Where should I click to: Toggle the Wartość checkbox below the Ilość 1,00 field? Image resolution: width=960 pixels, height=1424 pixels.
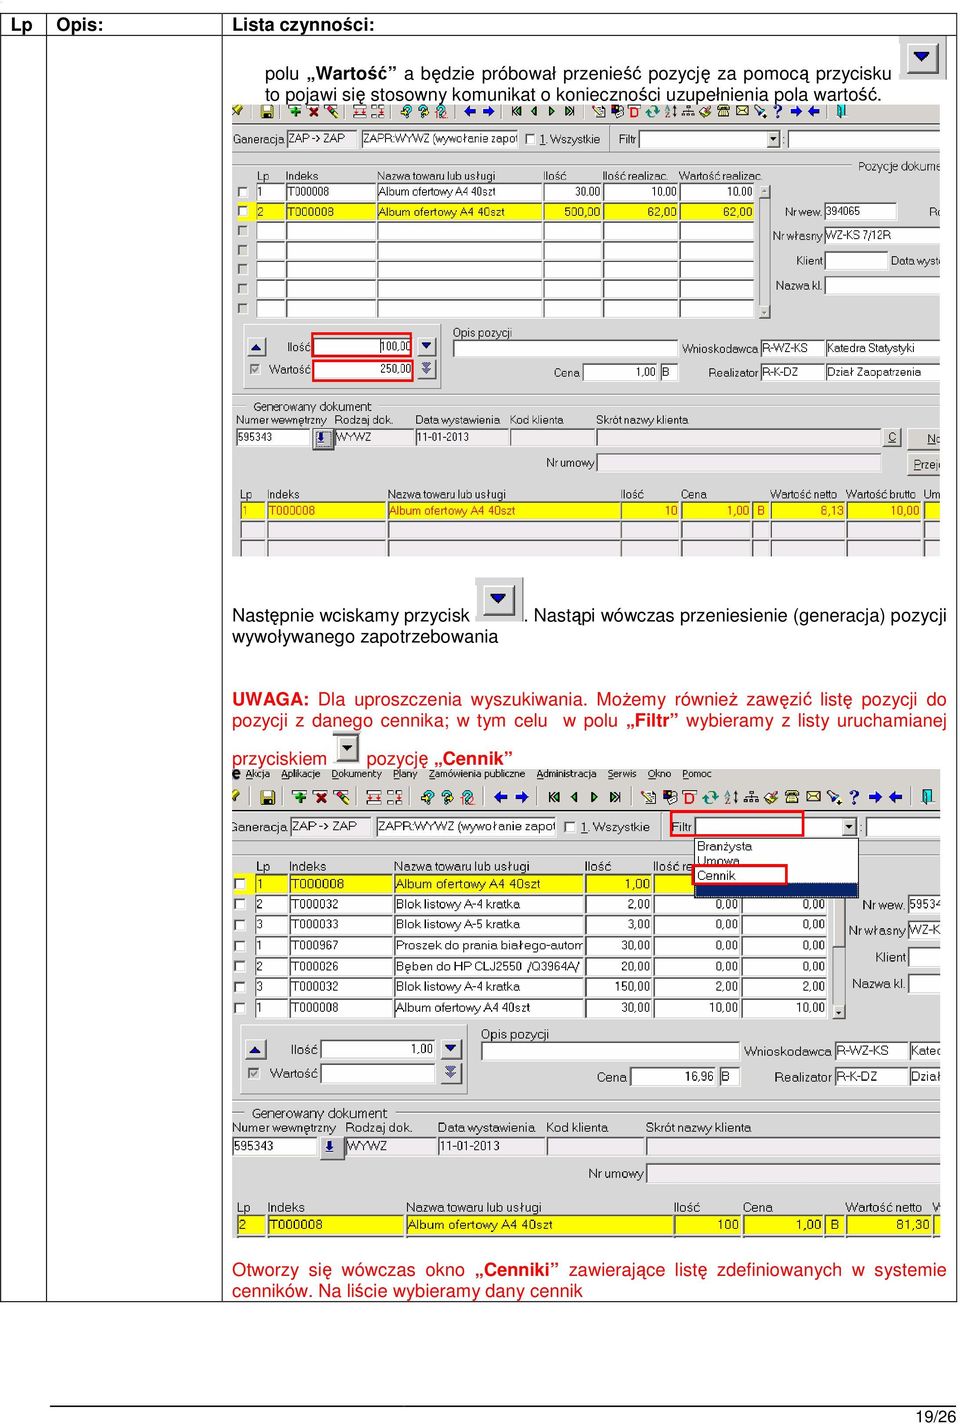[x=254, y=1073]
